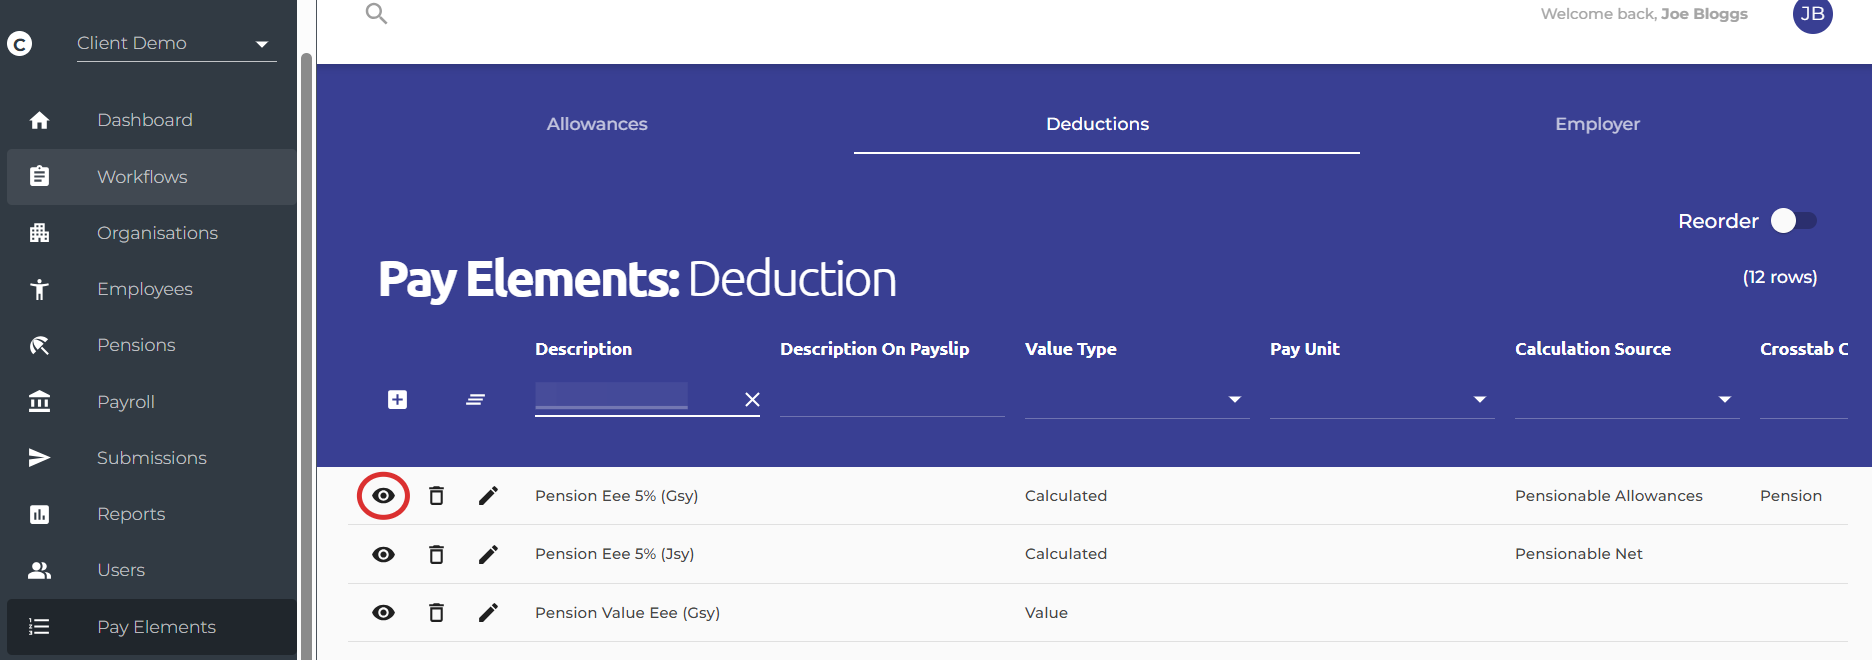
Task: Click the search magnifier icon
Action: (376, 13)
